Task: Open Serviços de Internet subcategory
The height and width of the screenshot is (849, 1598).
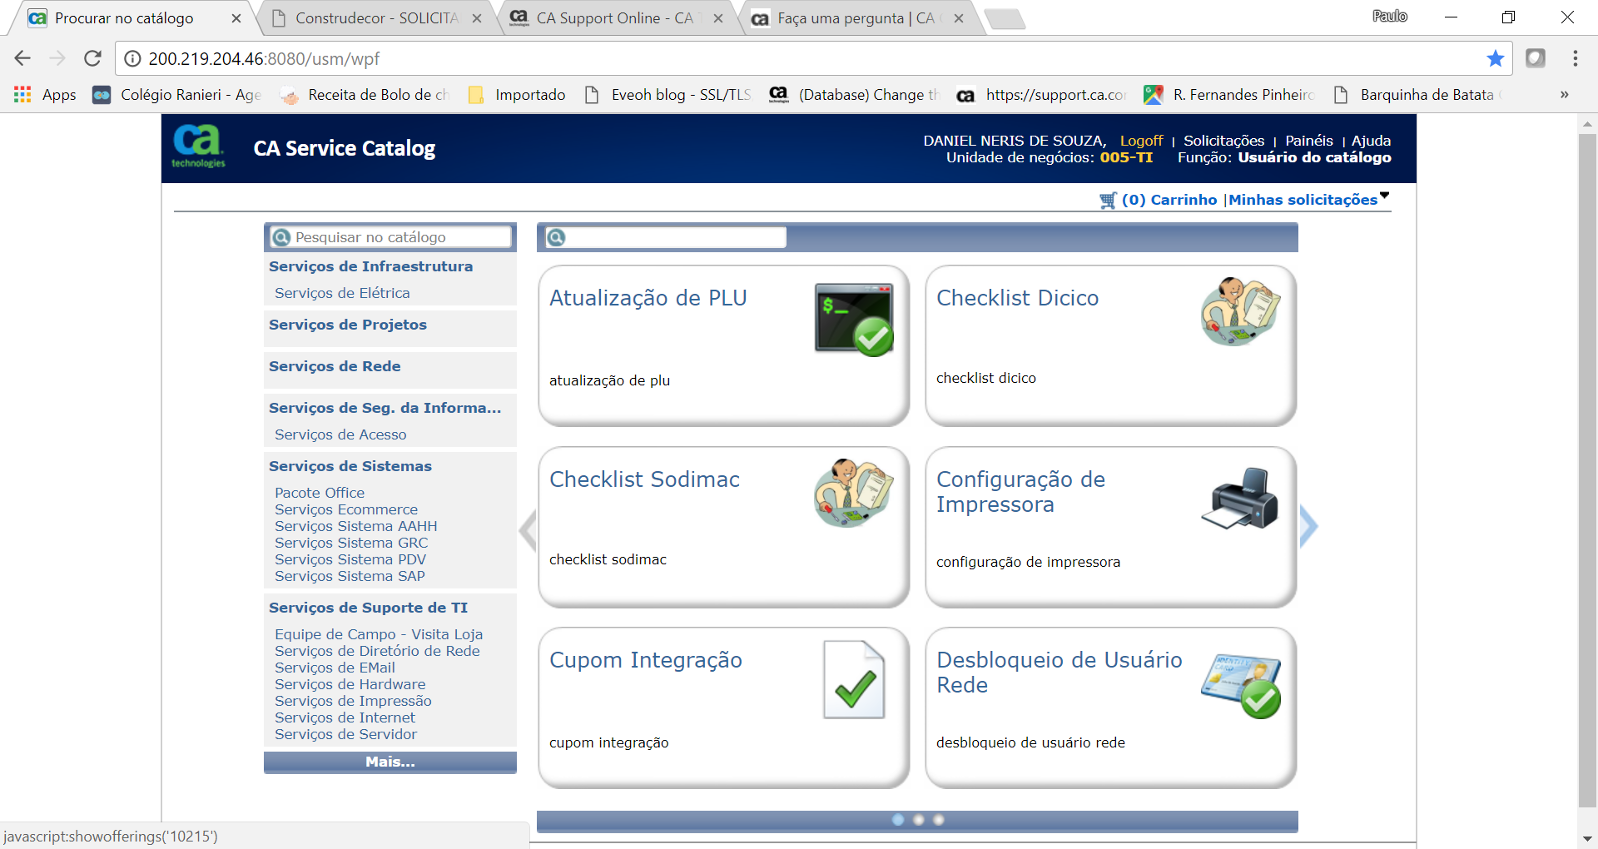Action: coord(345,718)
